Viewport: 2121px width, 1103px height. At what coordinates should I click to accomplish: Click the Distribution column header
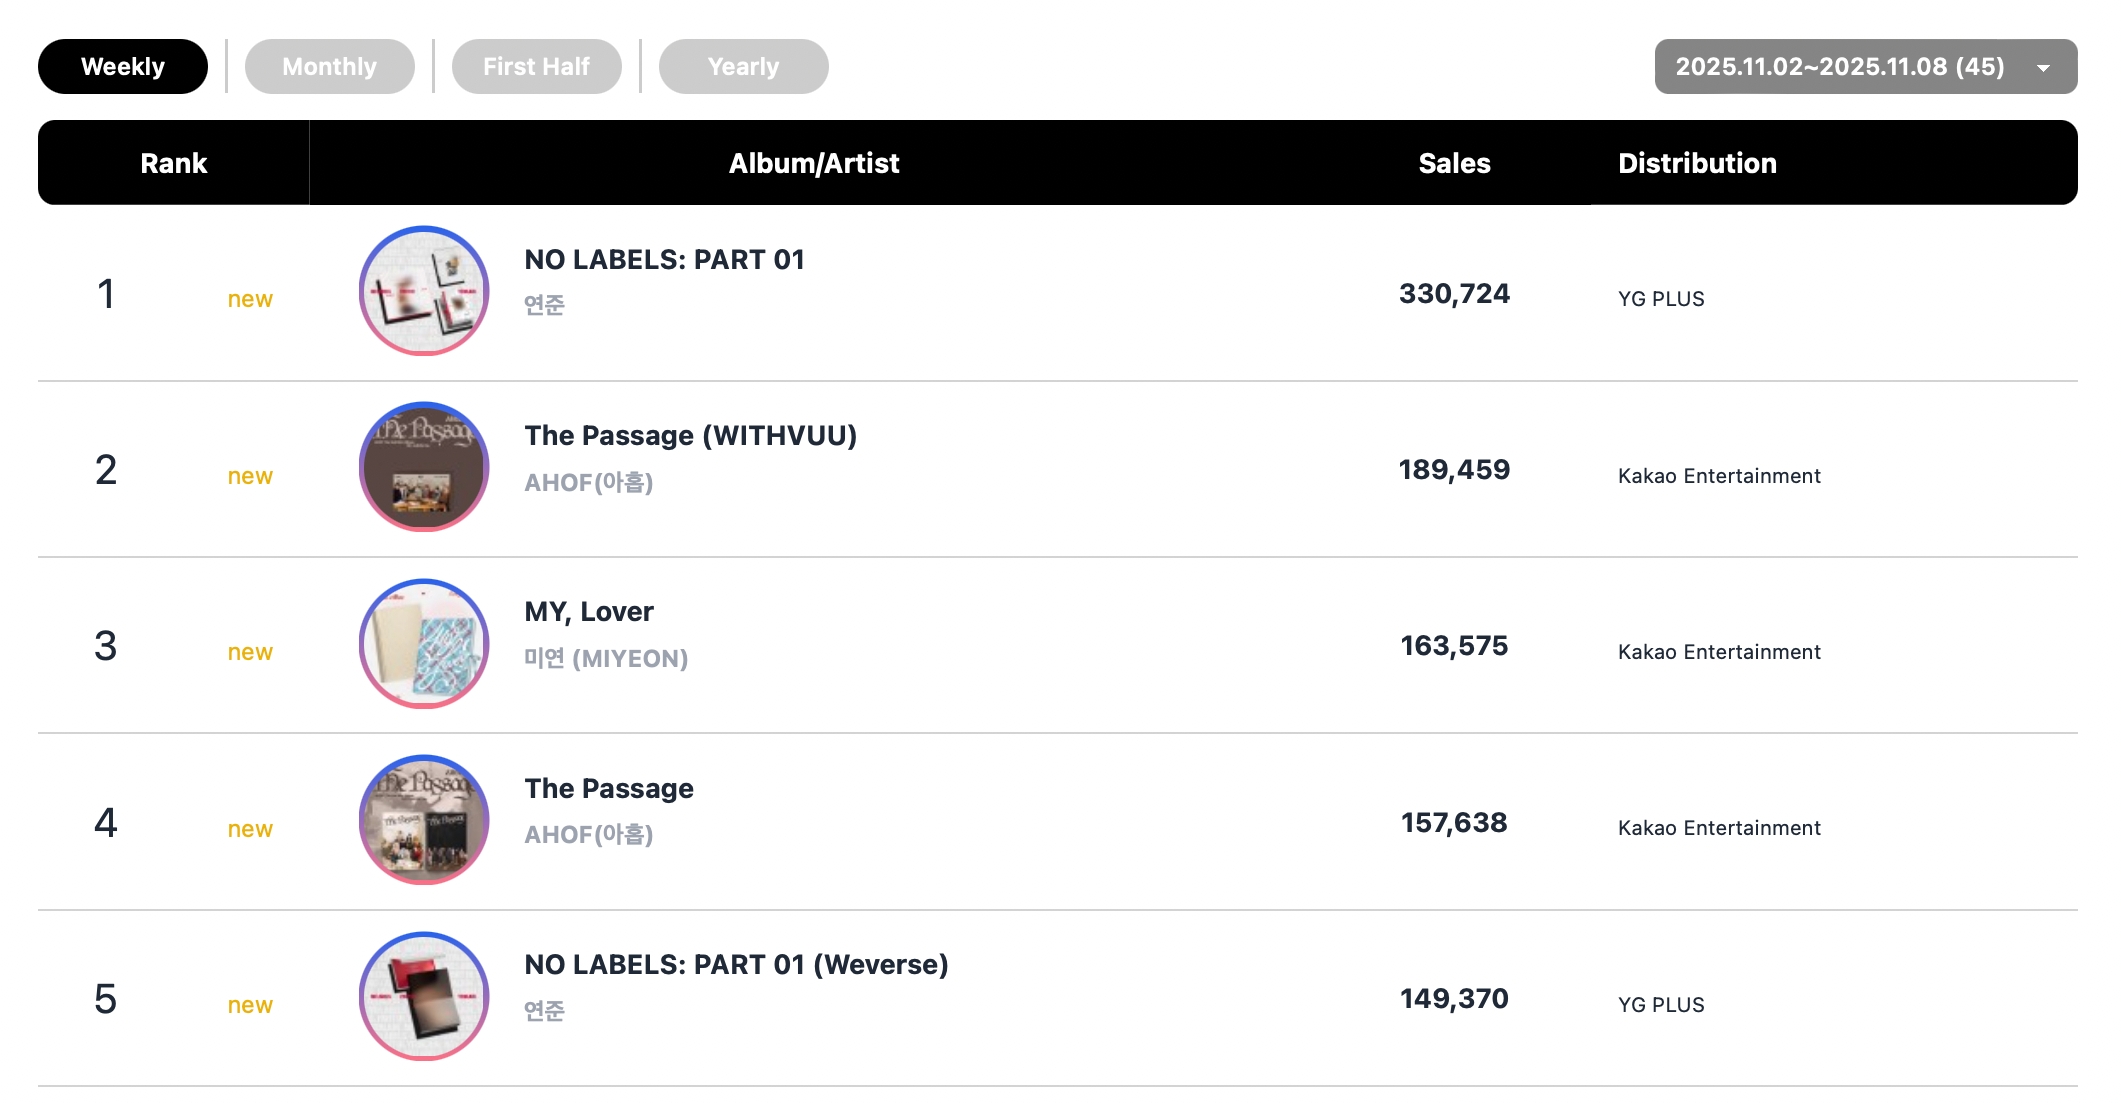click(1697, 162)
